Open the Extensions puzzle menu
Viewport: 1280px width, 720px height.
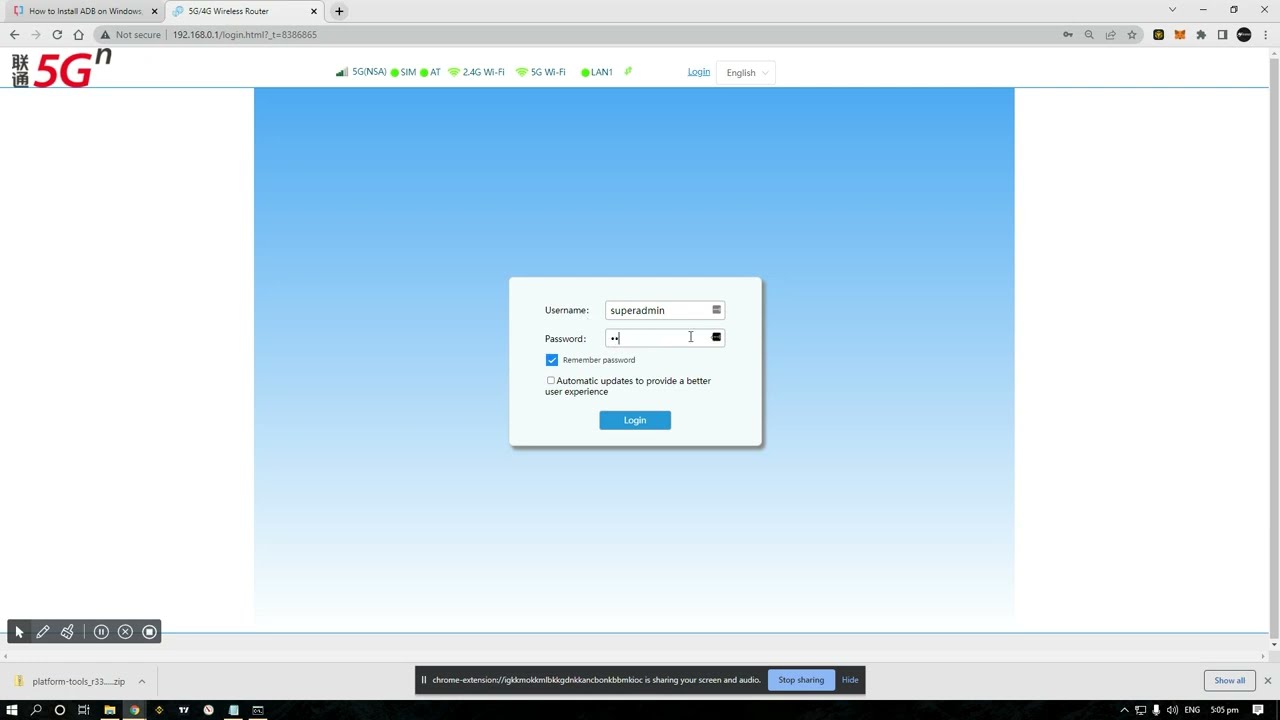[1201, 34]
